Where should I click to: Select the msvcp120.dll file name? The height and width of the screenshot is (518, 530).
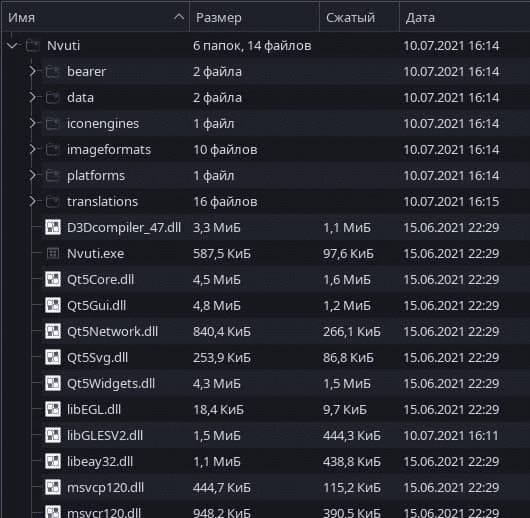tap(105, 488)
